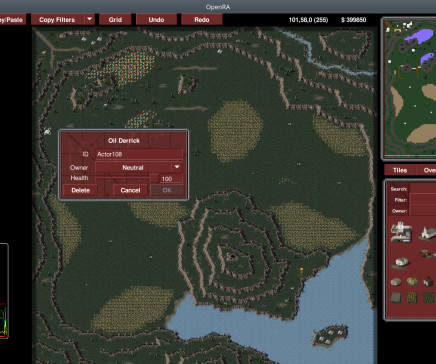Image resolution: width=436 pixels, height=364 pixels.
Task: Open the Owner filter field in actor palette
Action: tap(423, 211)
